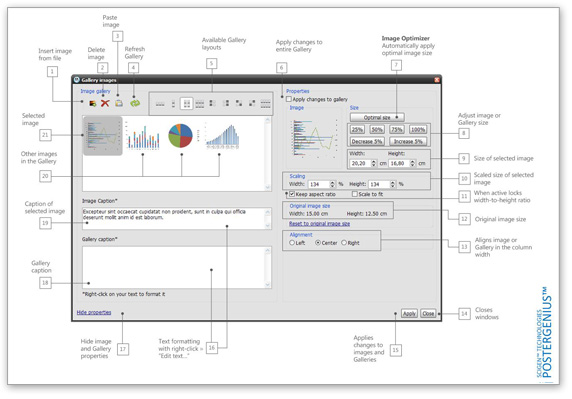Increase the image Width value with the stepper
572x399 pixels.
coord(374,162)
